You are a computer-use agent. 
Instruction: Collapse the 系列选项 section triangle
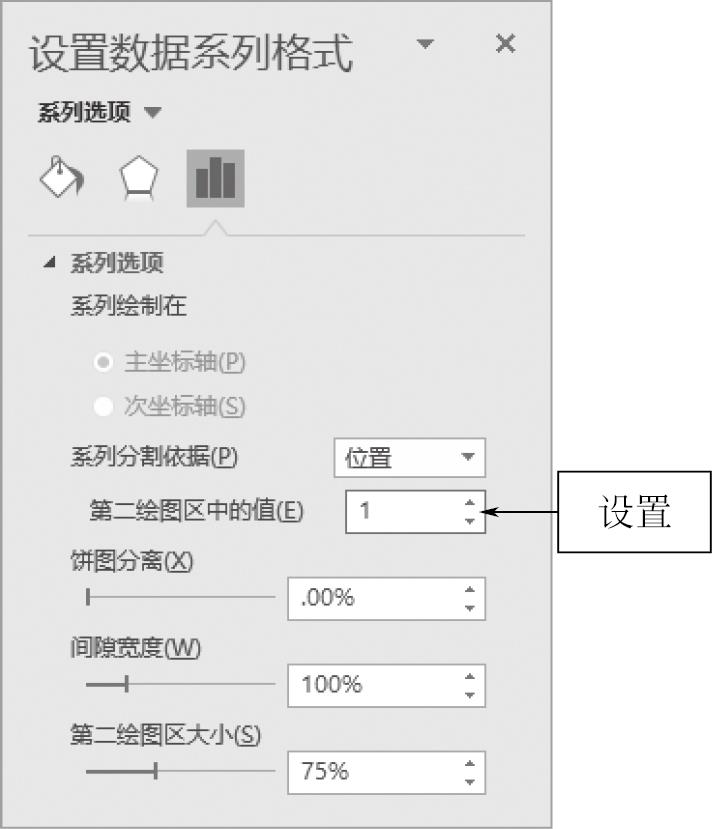[50, 263]
